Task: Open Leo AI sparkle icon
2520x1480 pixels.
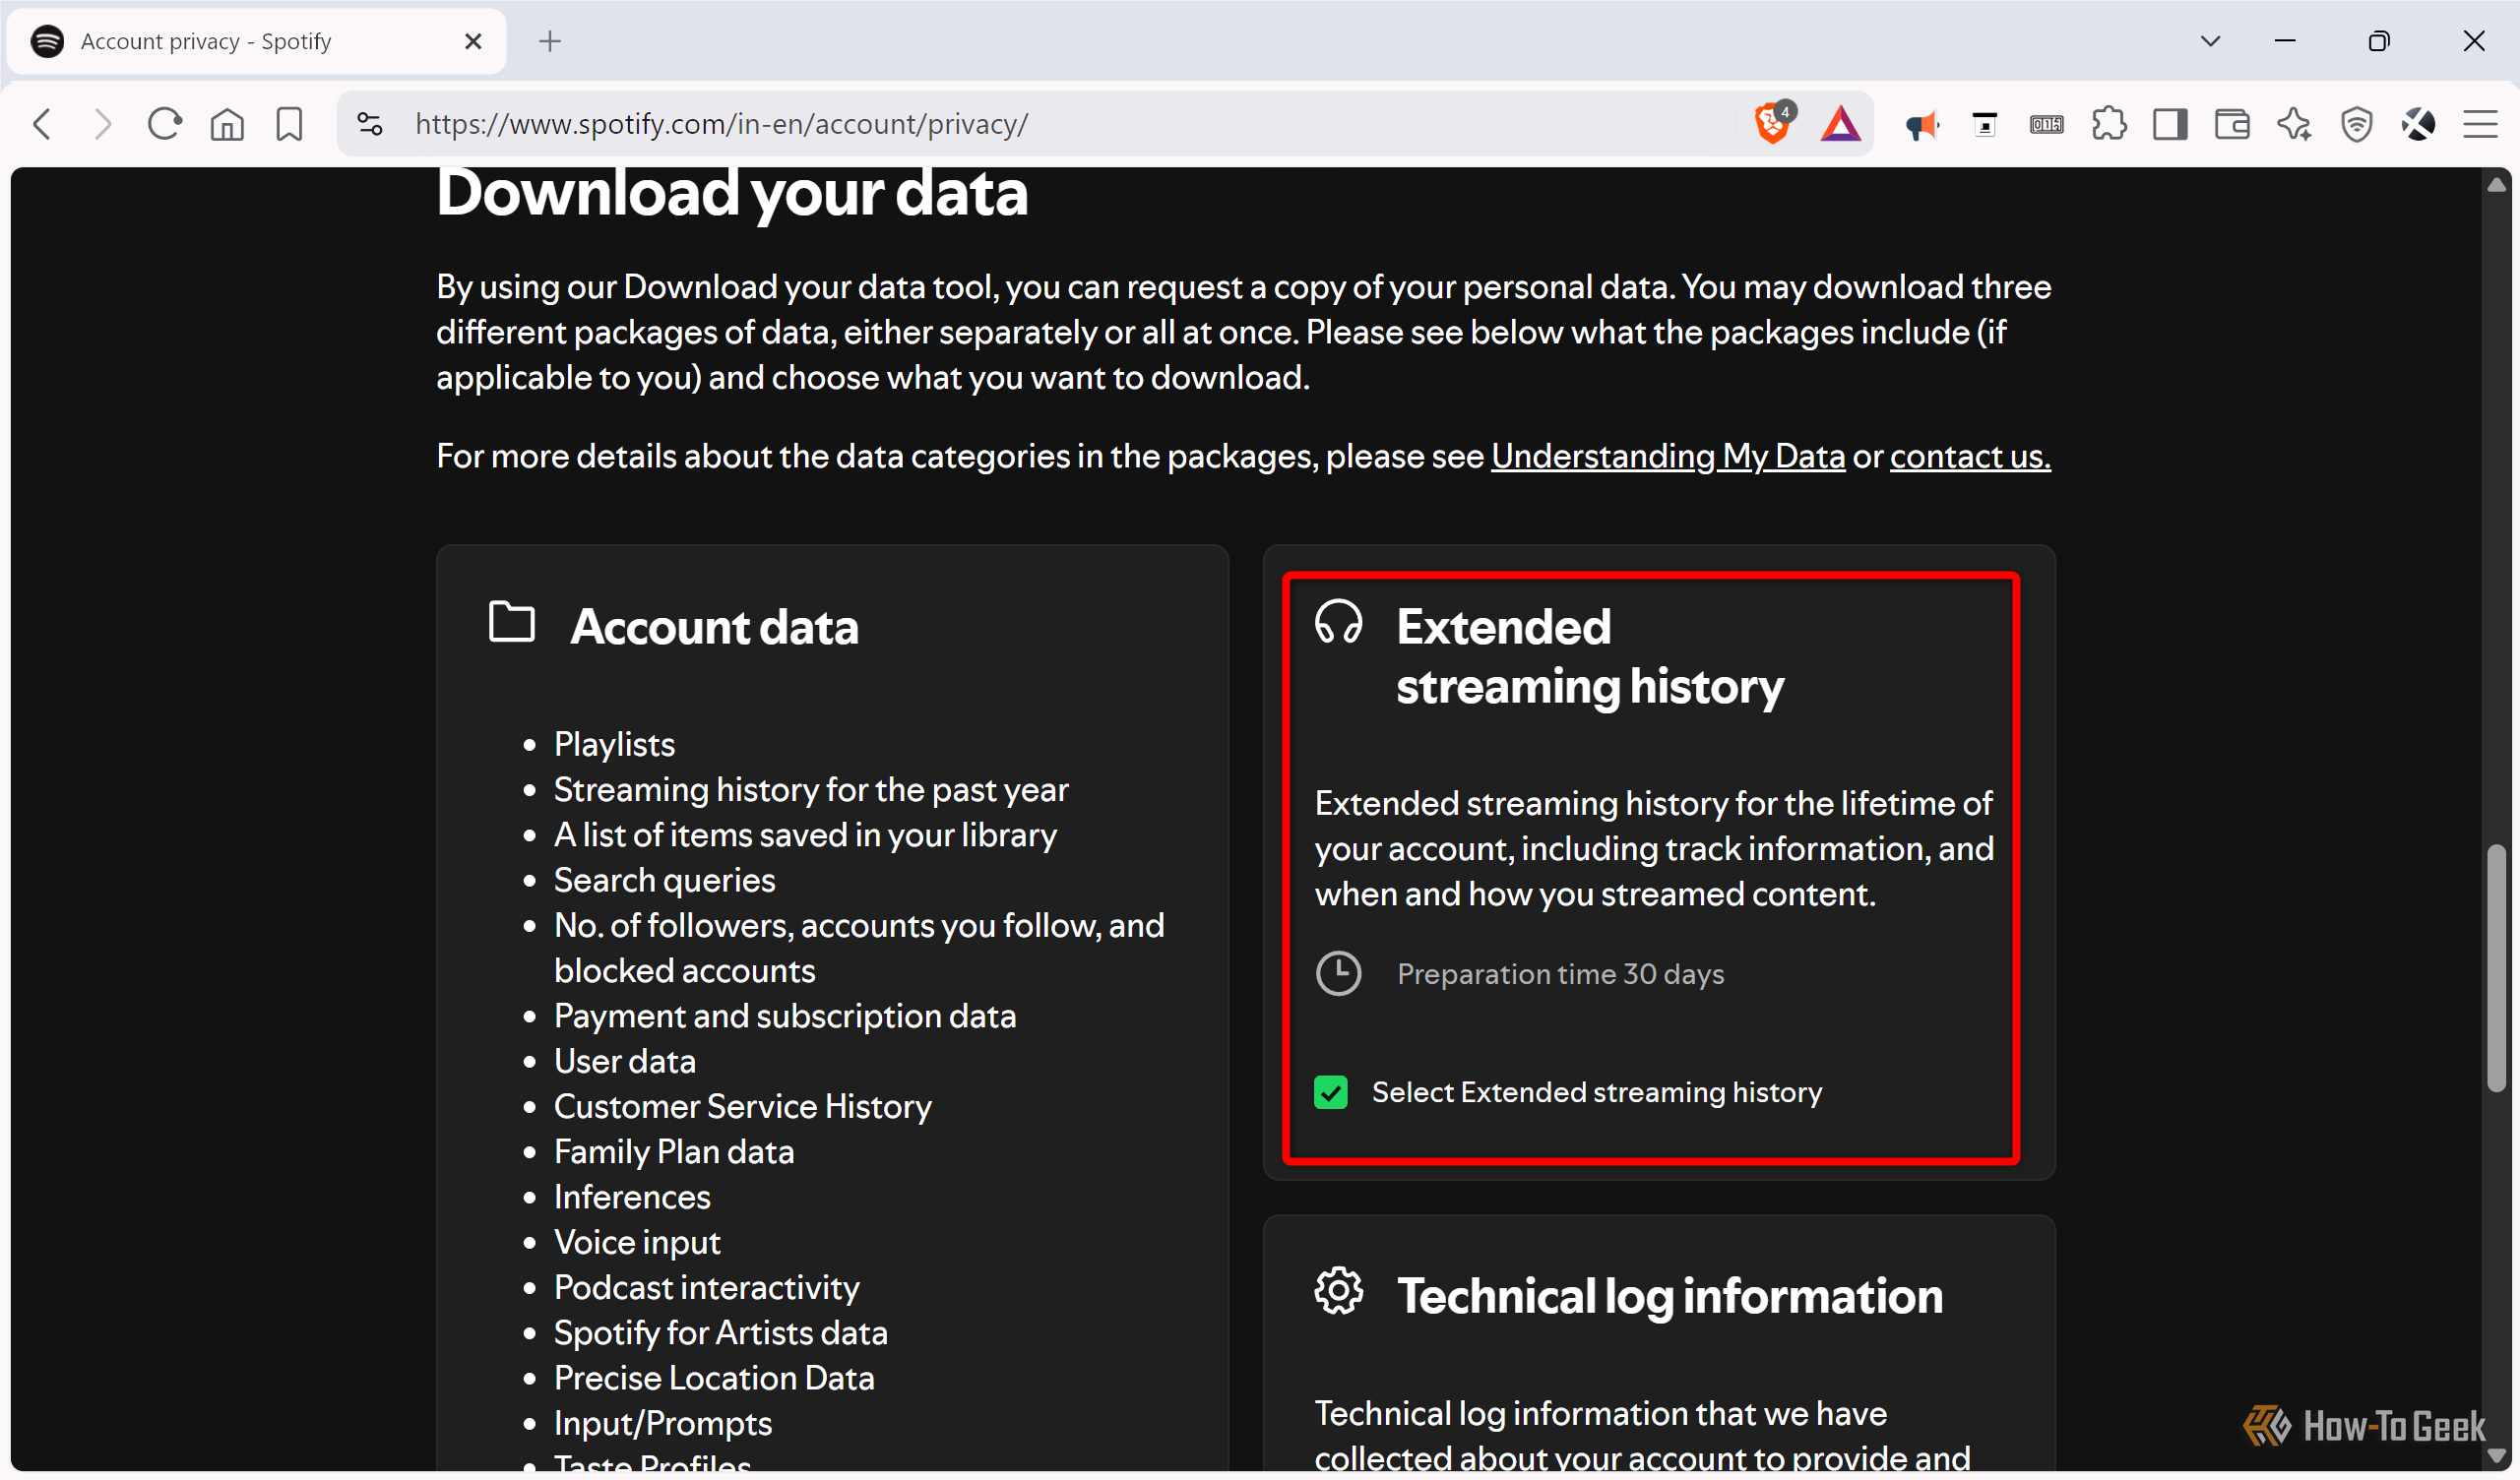Action: pyautogui.click(x=2294, y=124)
